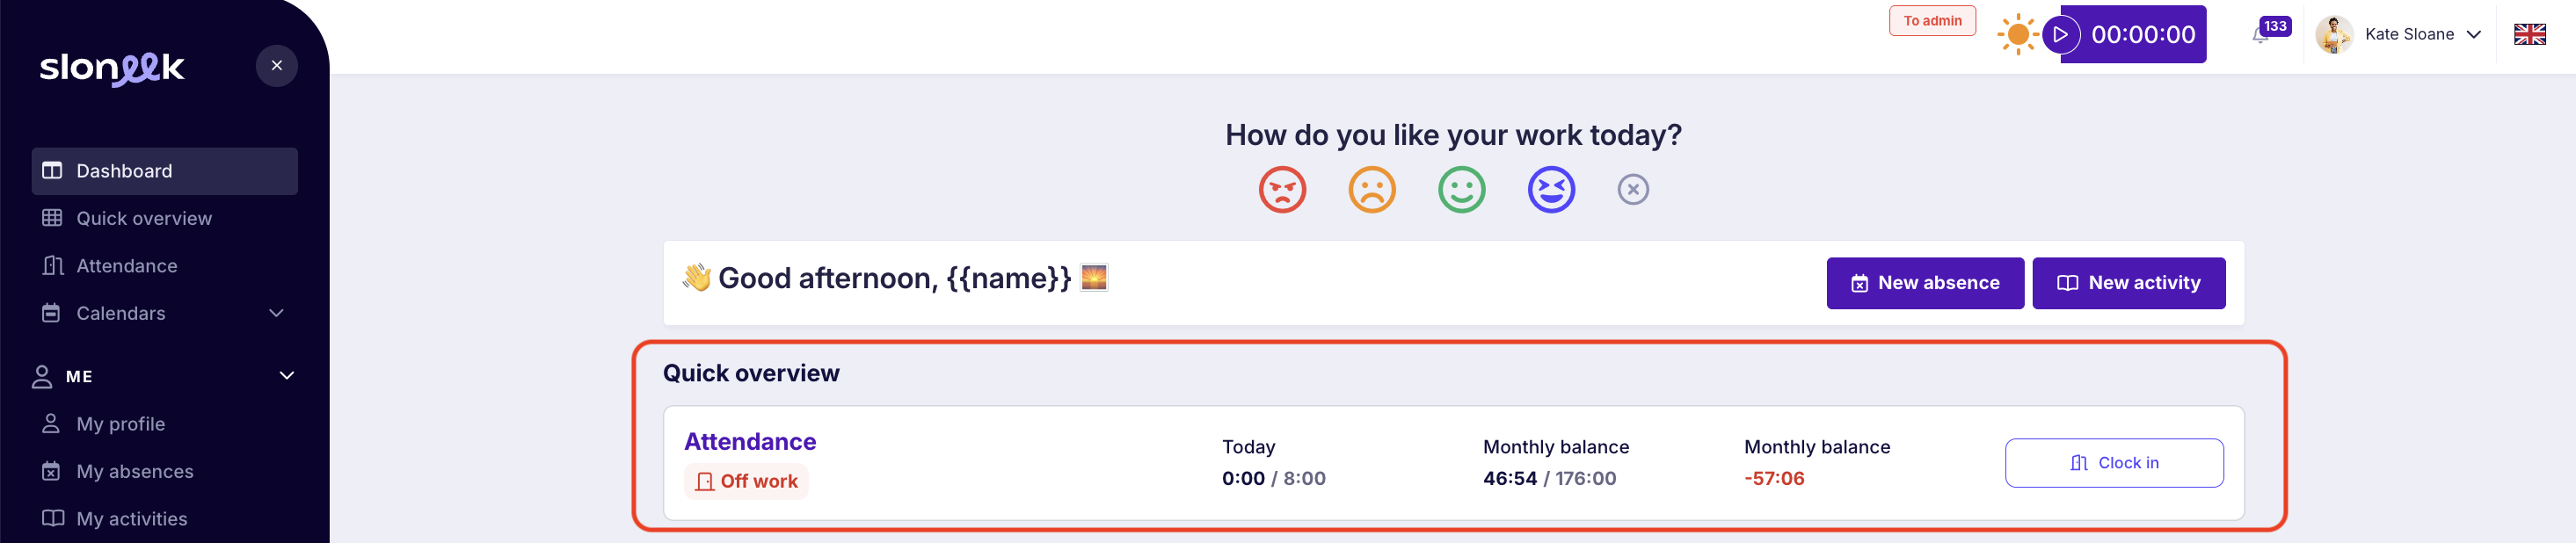2576x543 pixels.
Task: Switch to admin via To admin
Action: pyautogui.click(x=1932, y=21)
